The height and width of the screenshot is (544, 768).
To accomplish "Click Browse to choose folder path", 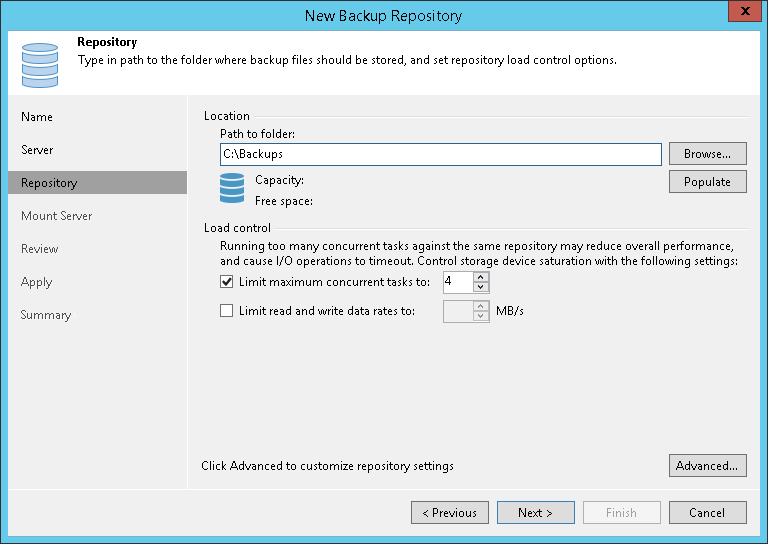I will click(707, 154).
